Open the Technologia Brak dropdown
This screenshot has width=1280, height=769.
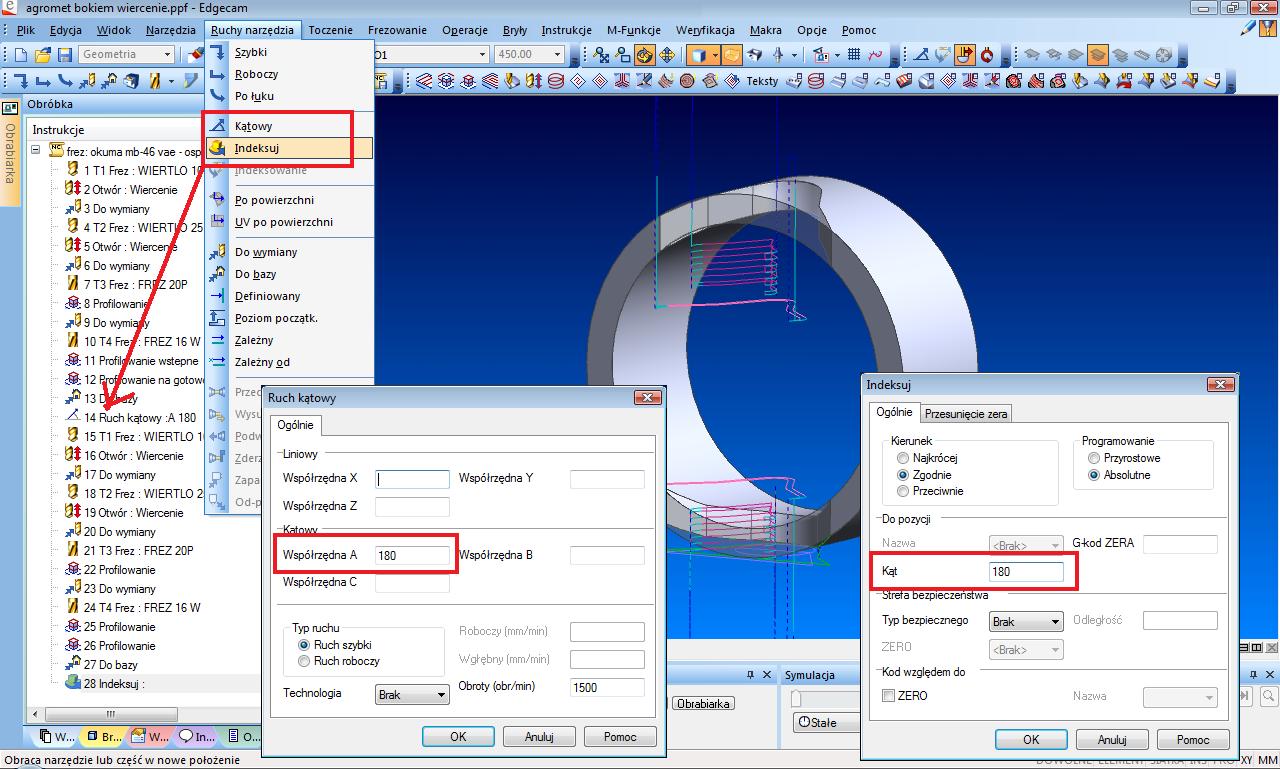tap(412, 694)
